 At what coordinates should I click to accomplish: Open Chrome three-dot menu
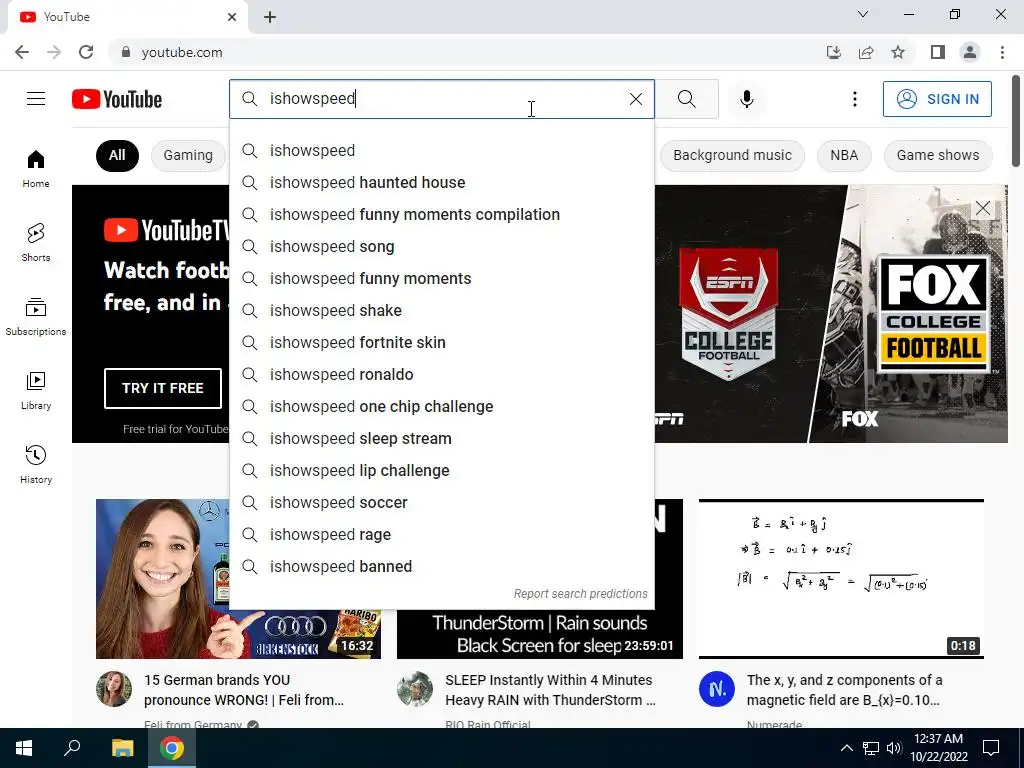[x=1002, y=52]
